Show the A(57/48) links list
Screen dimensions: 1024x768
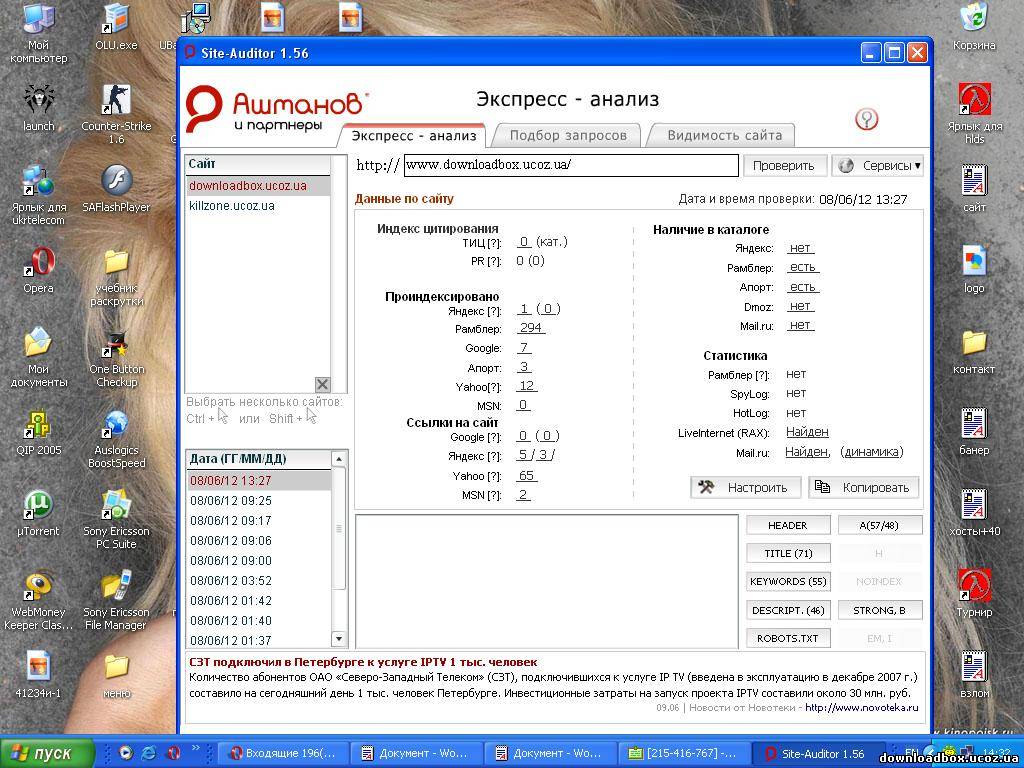[880, 525]
